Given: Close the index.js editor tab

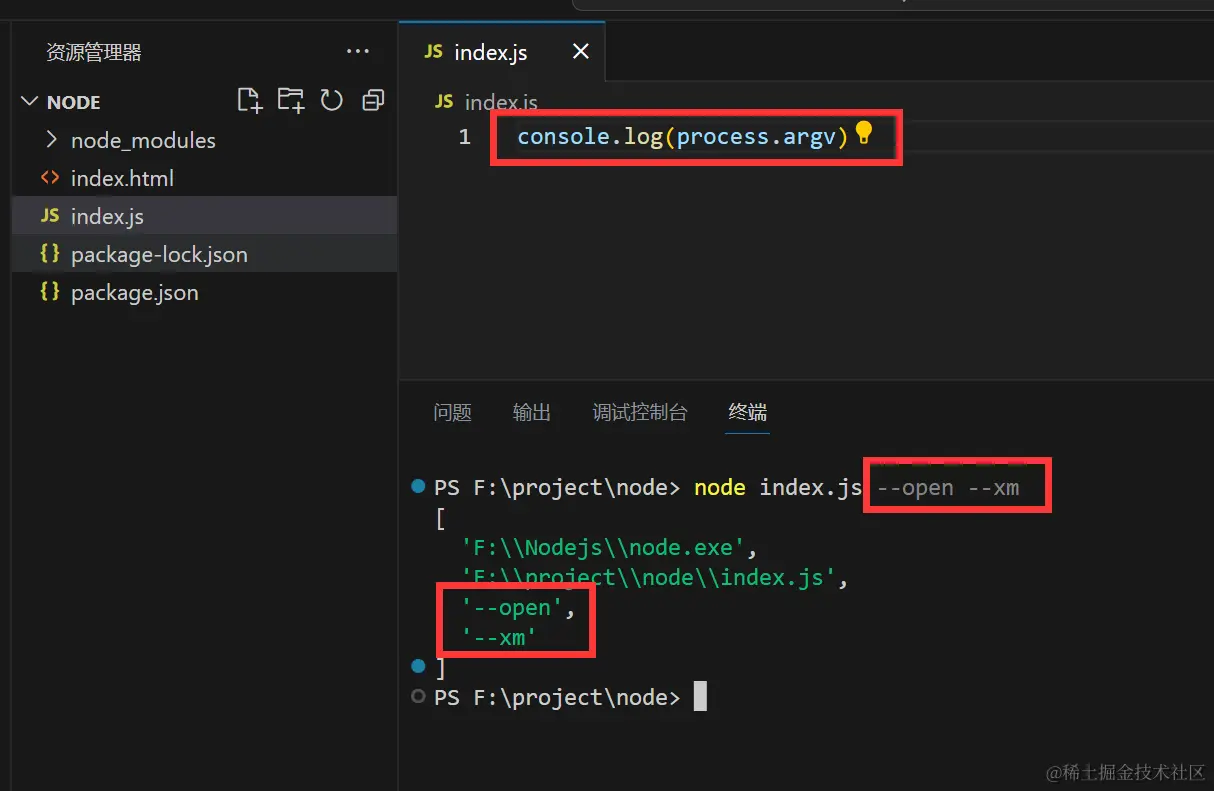Looking at the screenshot, I should tap(580, 51).
